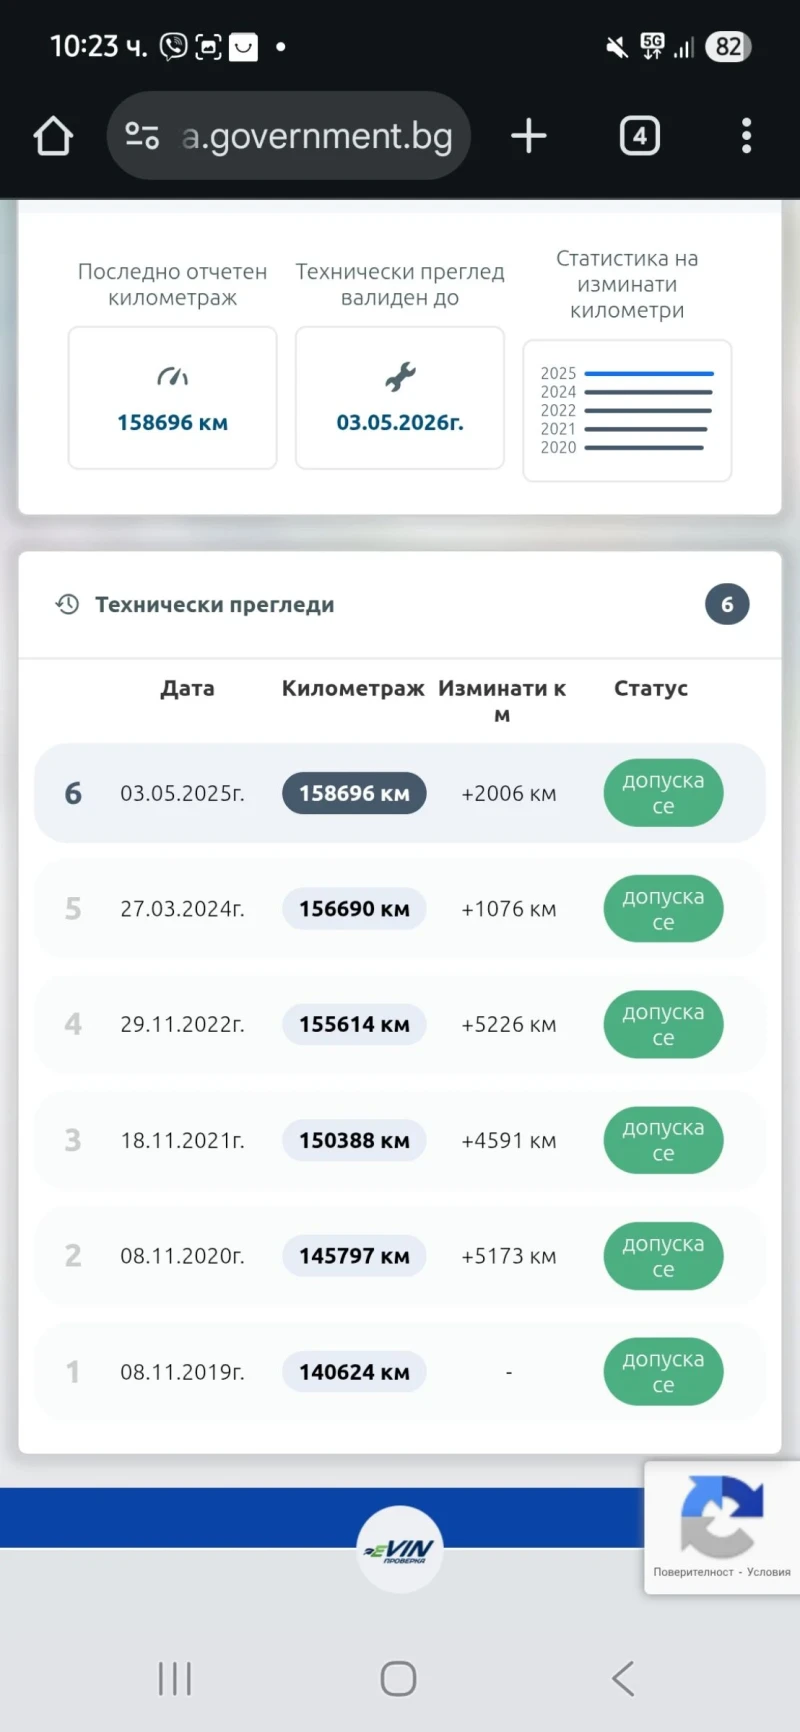Select inspection row dated 03.05.2025г.
The image size is (800, 1732).
coord(182,793)
